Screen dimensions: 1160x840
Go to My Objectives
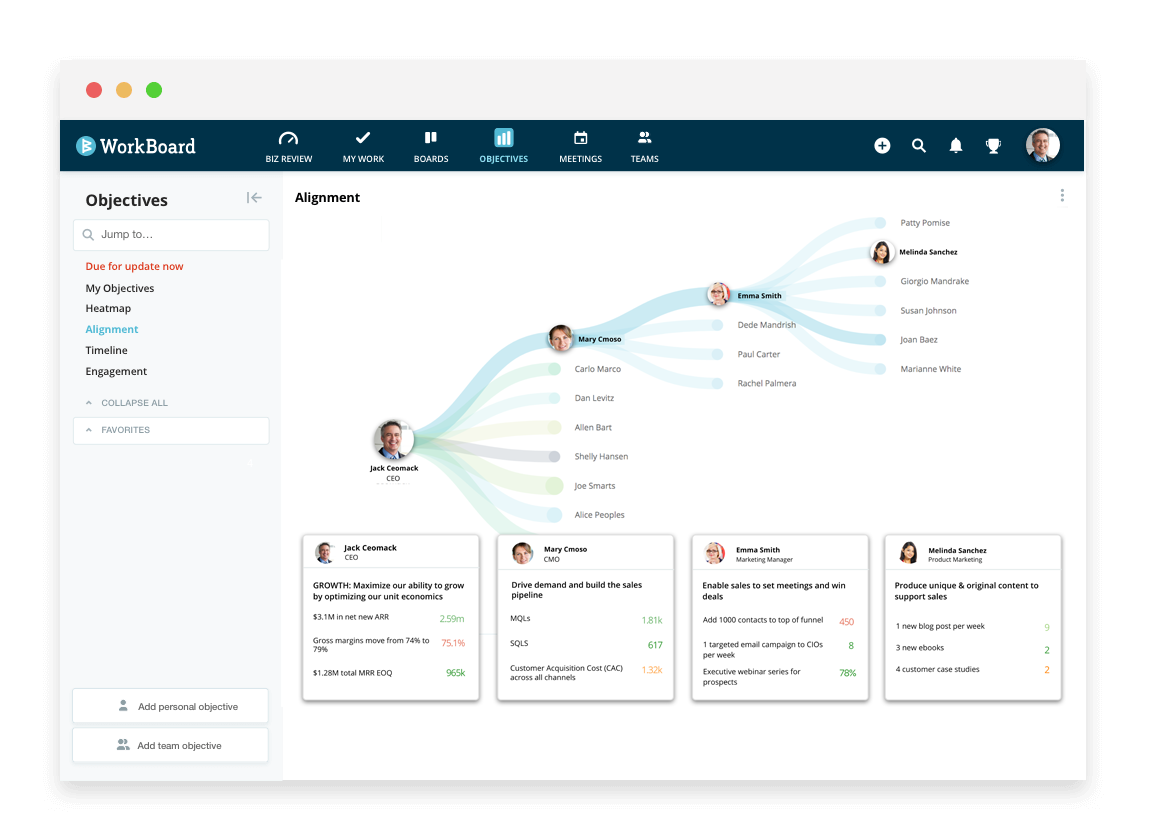pos(120,288)
